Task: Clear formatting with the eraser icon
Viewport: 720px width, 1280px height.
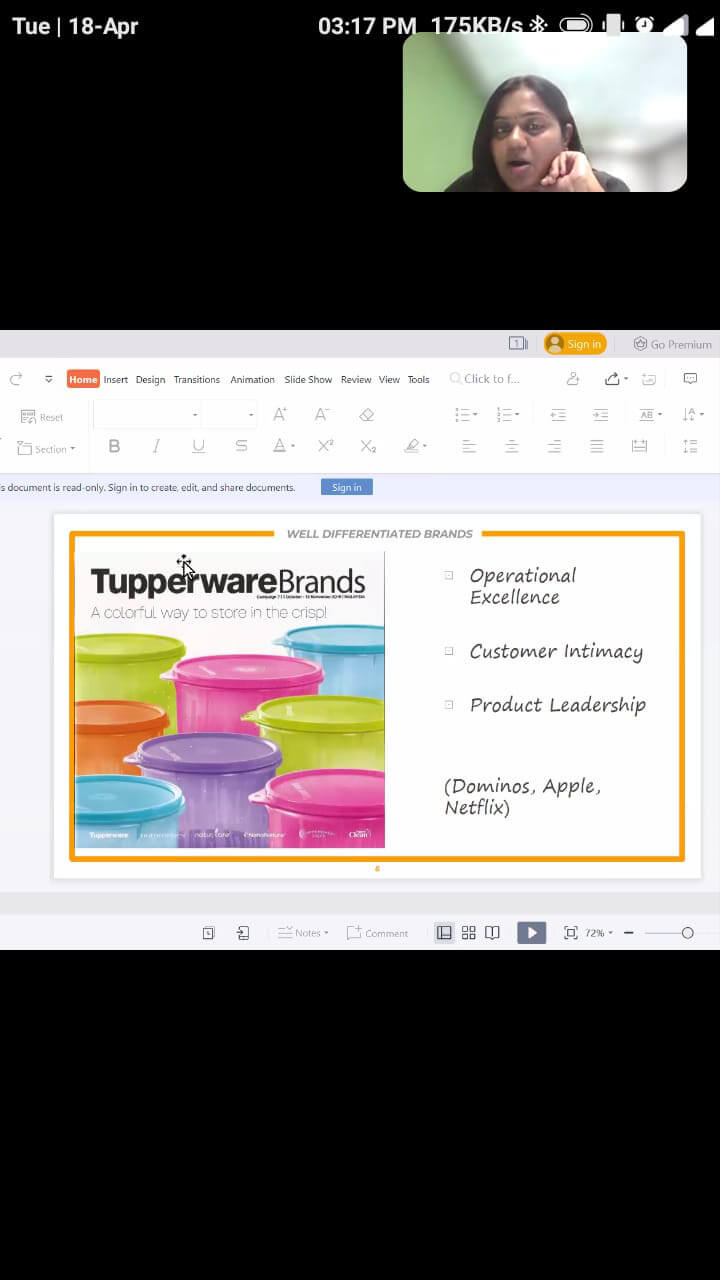Action: [366, 414]
